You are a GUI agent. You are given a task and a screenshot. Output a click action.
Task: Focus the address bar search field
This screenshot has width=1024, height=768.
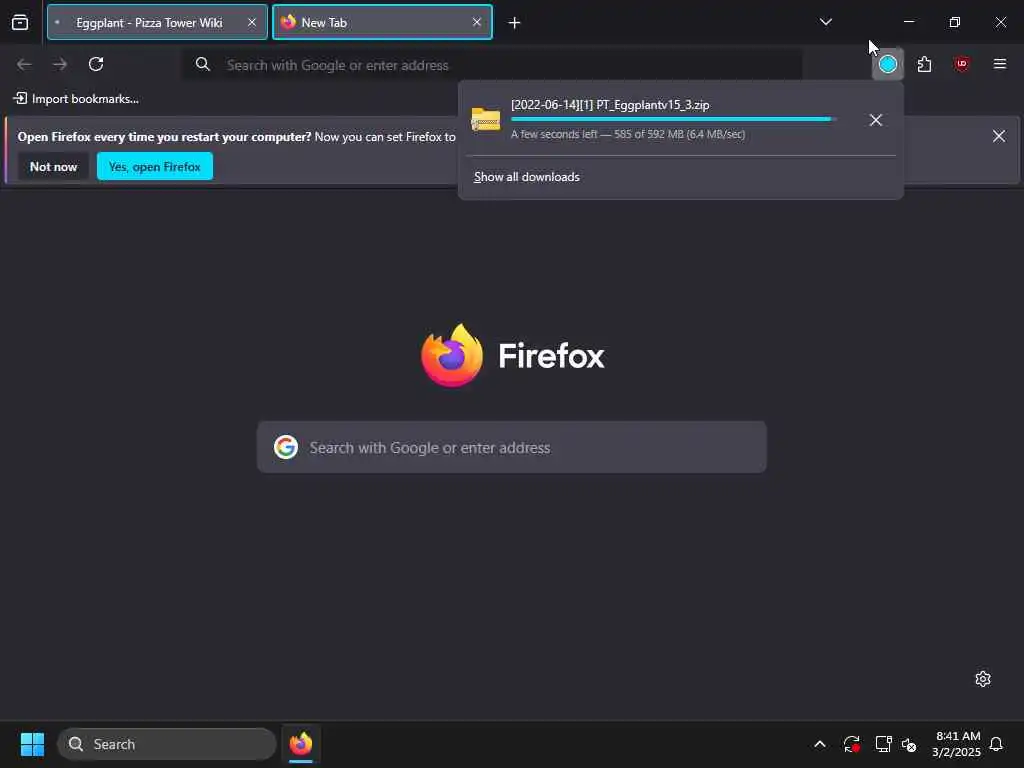tap(492, 65)
